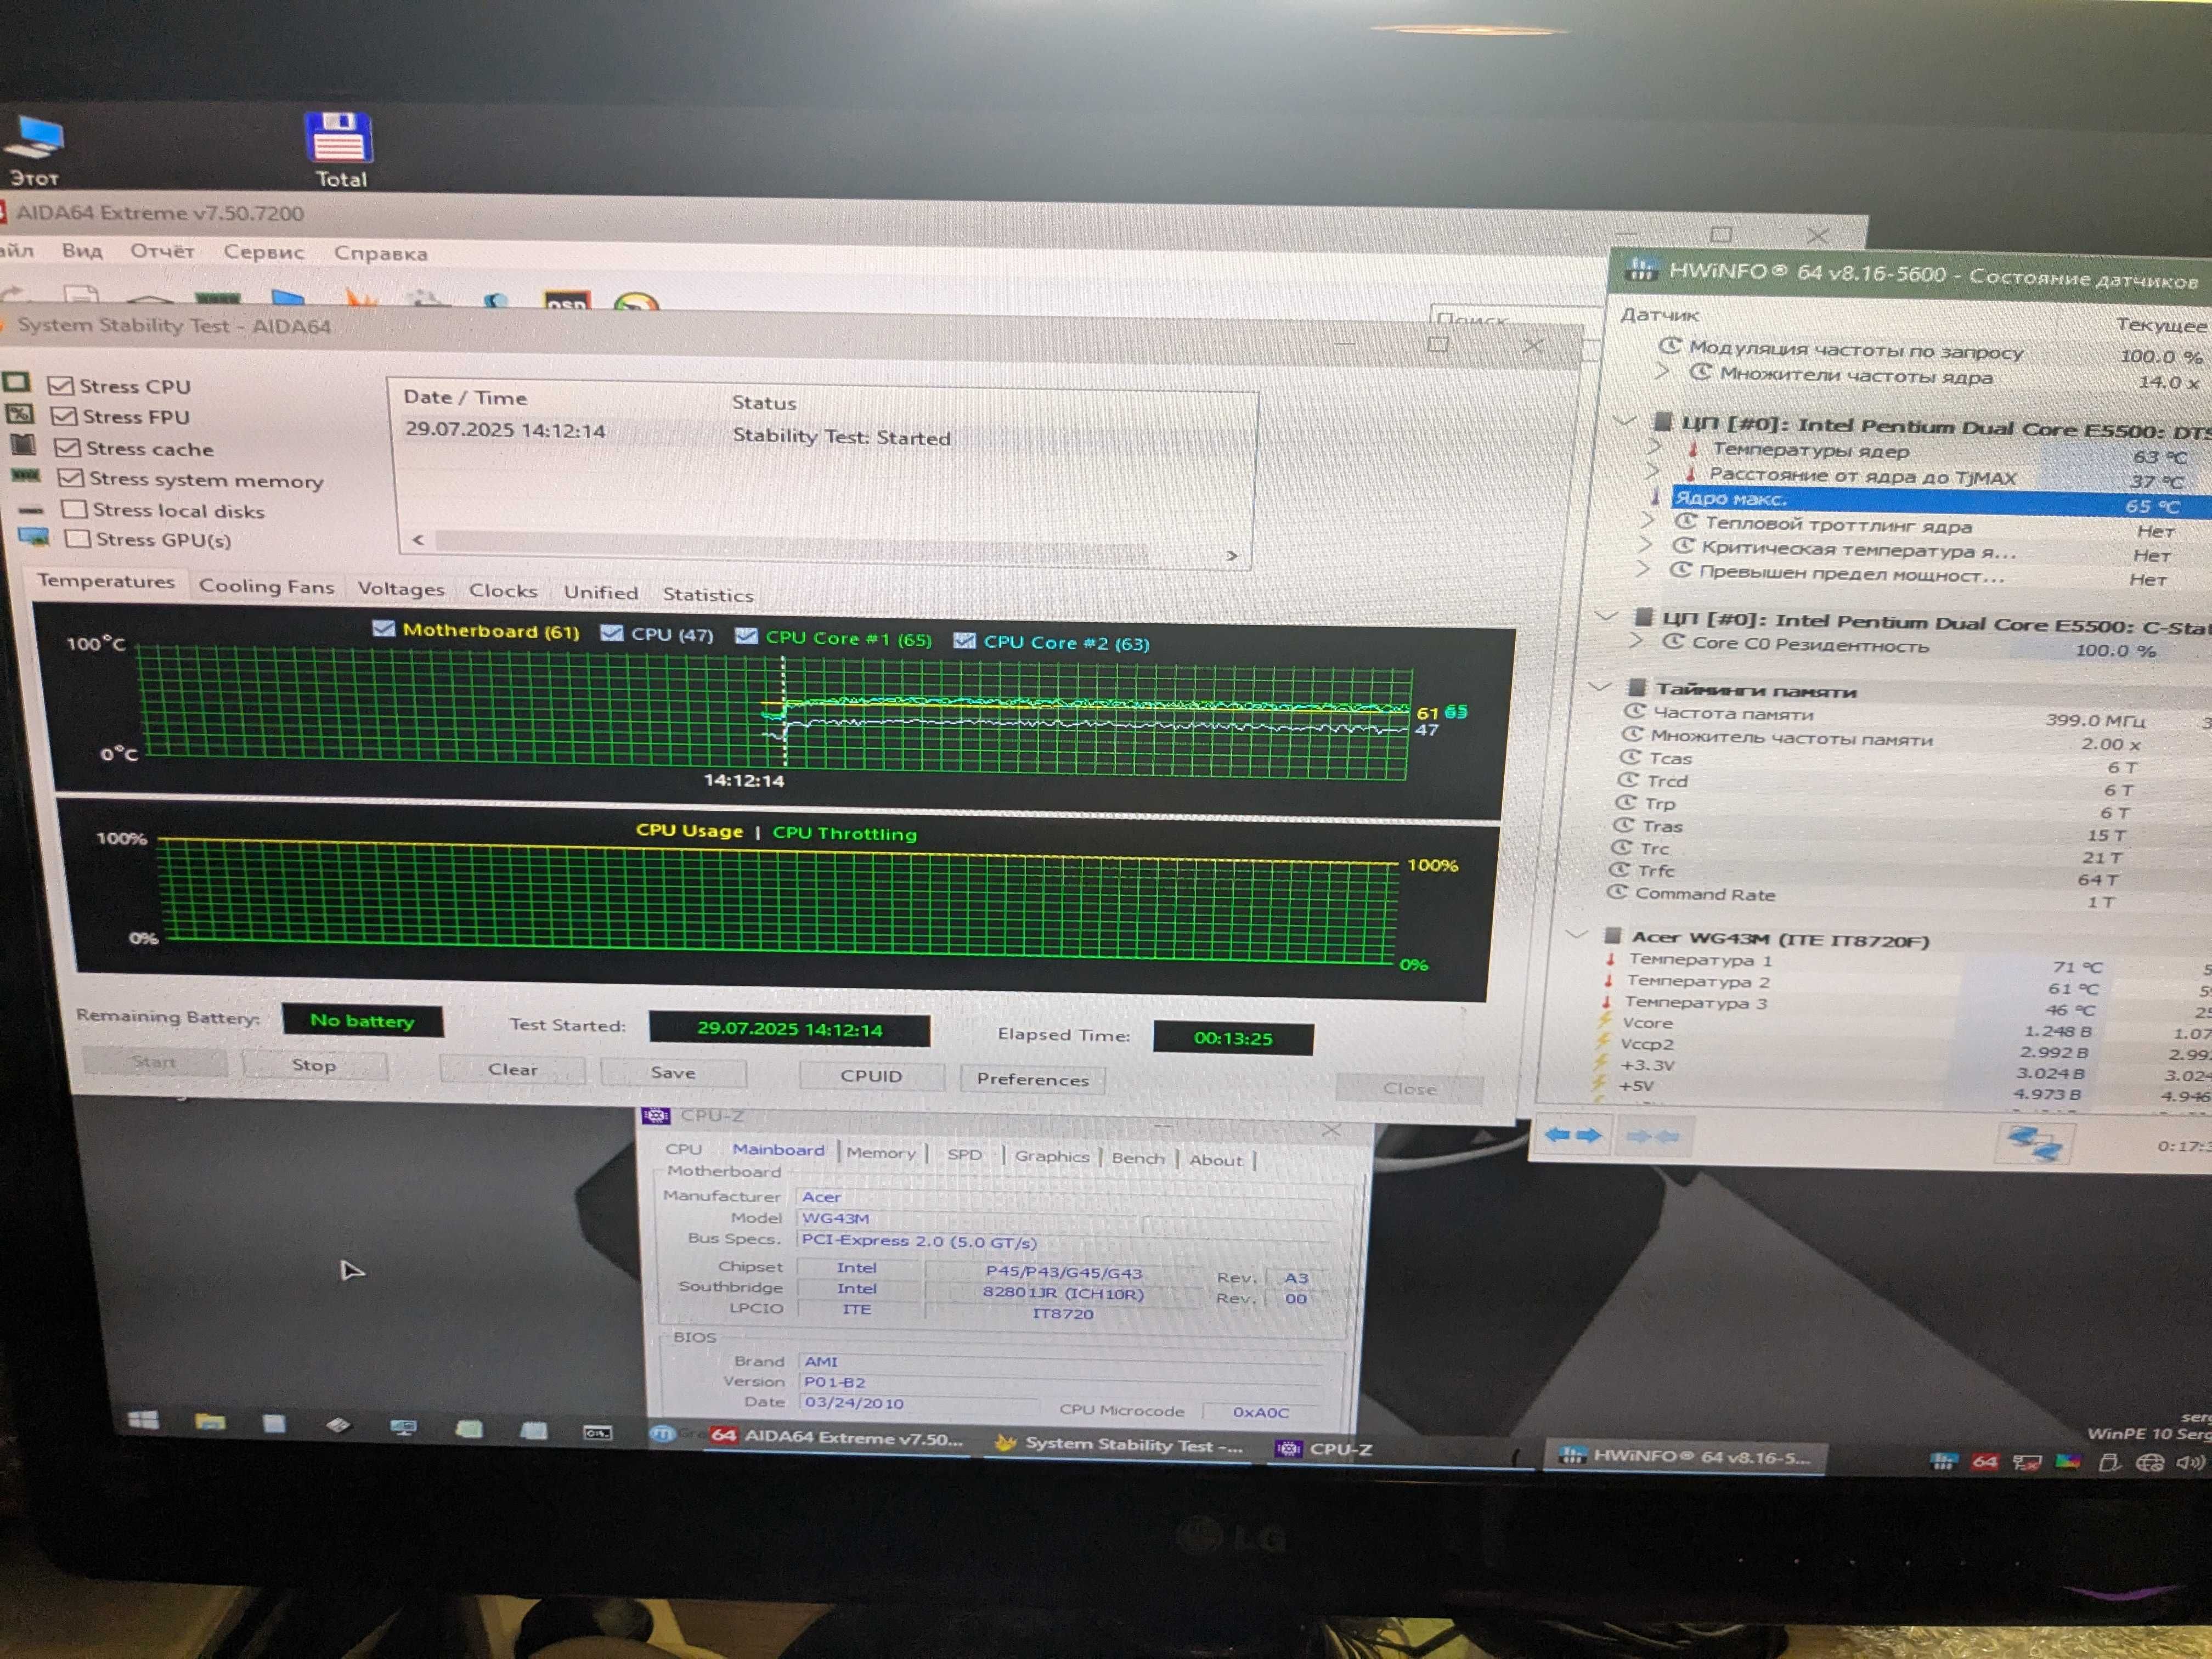Toggle the Stress system memory checkbox
2212x1659 pixels.
coord(70,478)
